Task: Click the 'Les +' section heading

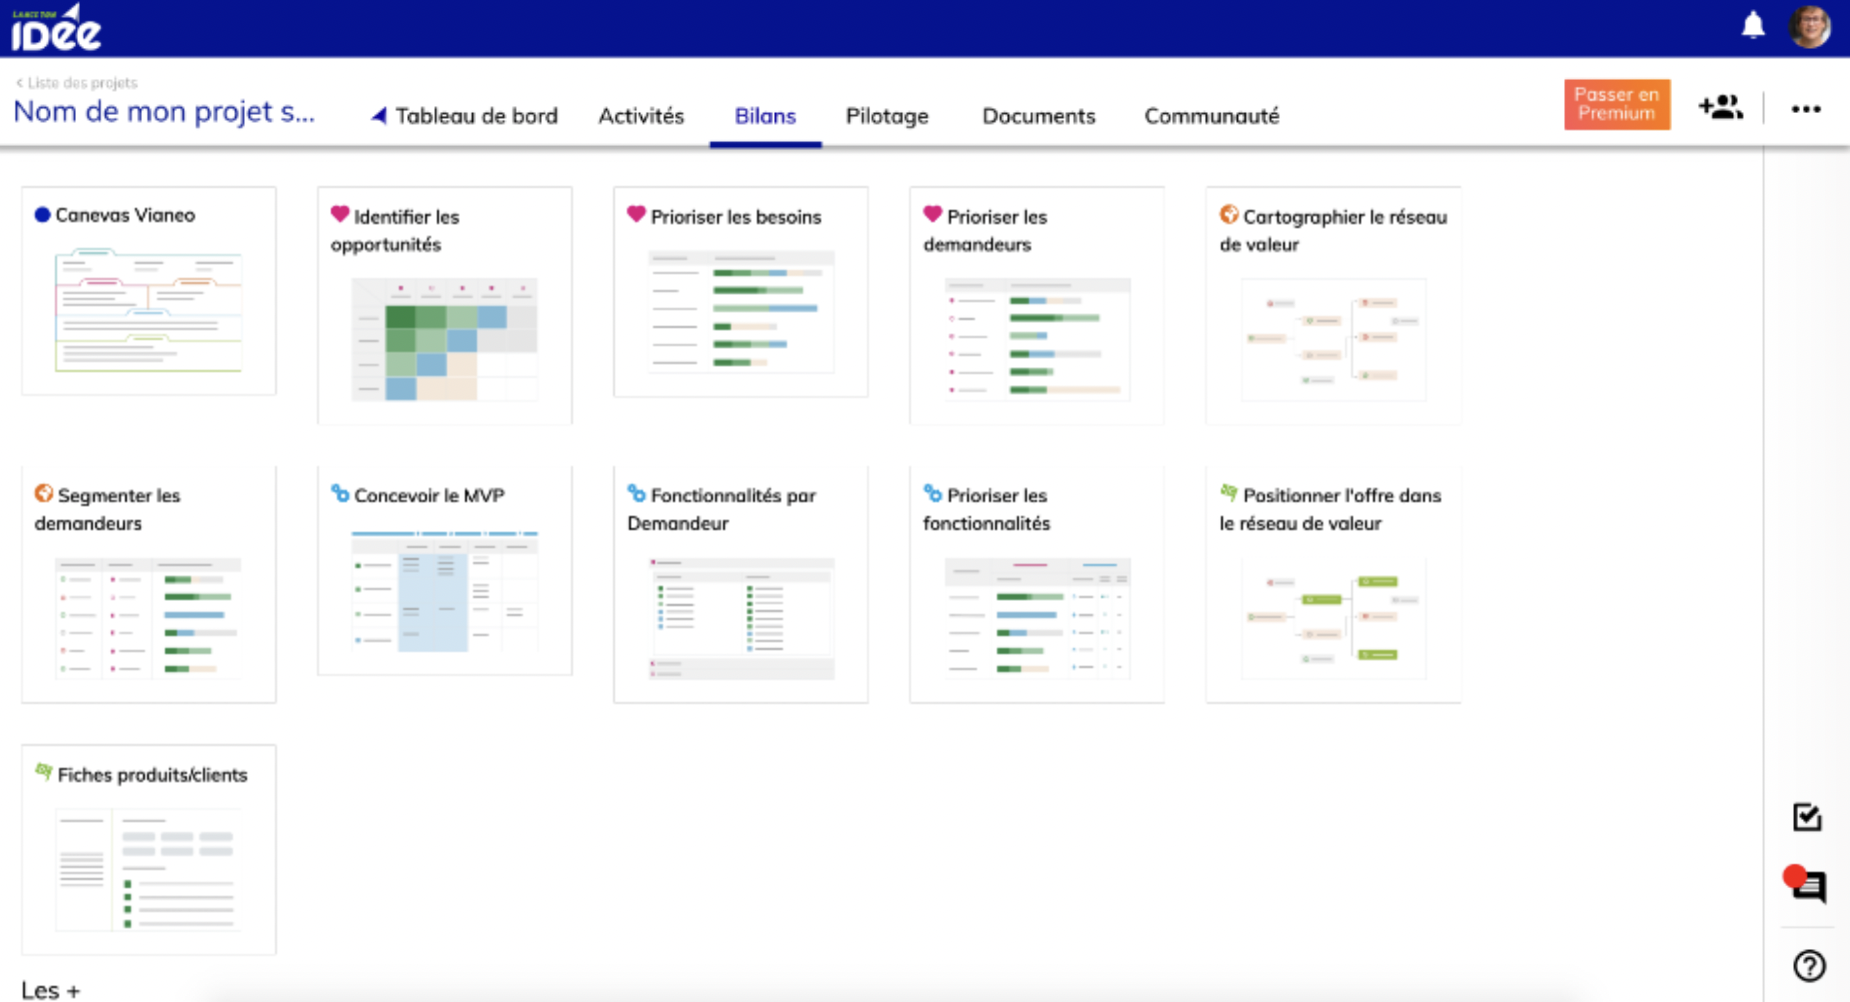Action: pos(50,990)
